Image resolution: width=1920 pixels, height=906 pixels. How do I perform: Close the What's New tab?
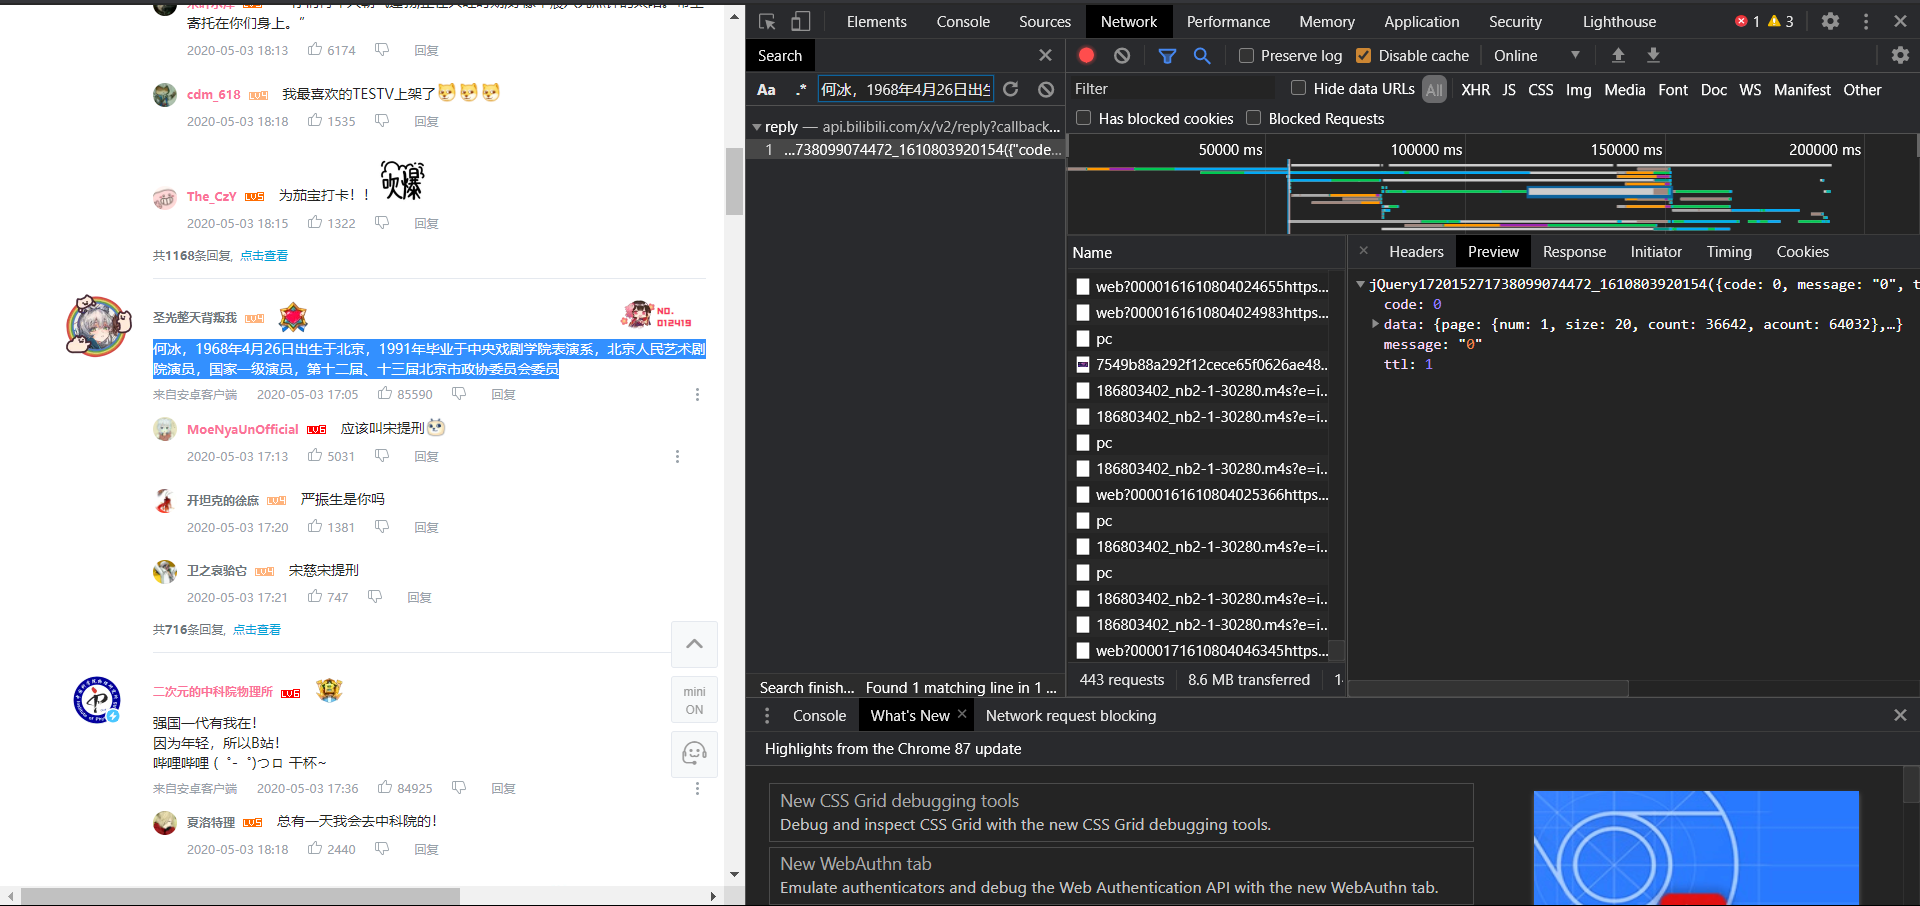[962, 714]
